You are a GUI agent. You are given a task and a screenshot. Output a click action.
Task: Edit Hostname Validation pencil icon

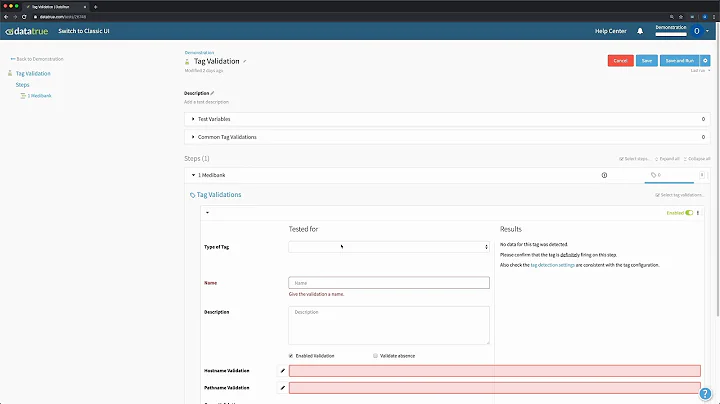tap(282, 370)
